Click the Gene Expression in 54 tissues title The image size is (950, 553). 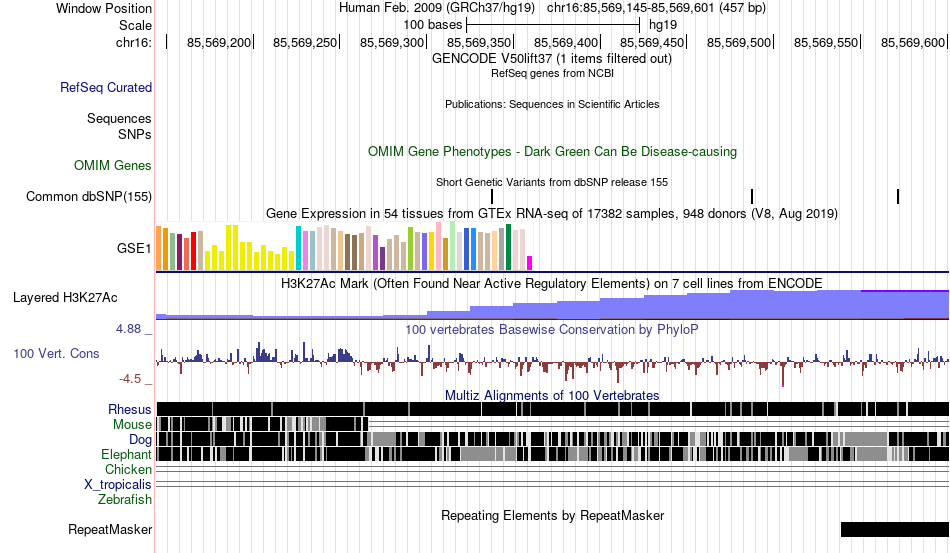(552, 213)
